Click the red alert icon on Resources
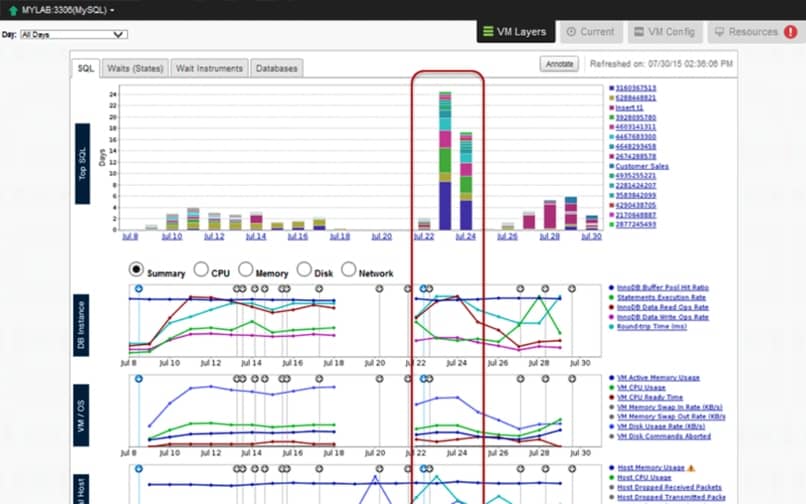The image size is (806, 504). tap(788, 32)
